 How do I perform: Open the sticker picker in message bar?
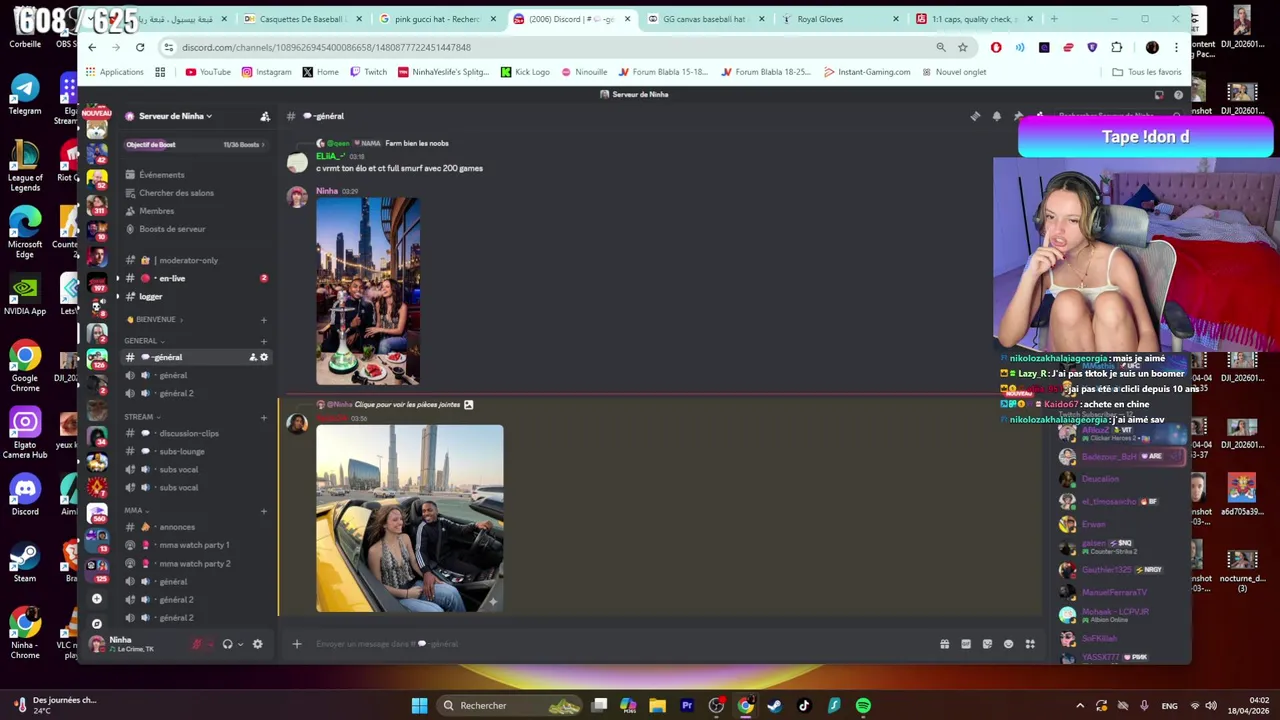point(987,644)
